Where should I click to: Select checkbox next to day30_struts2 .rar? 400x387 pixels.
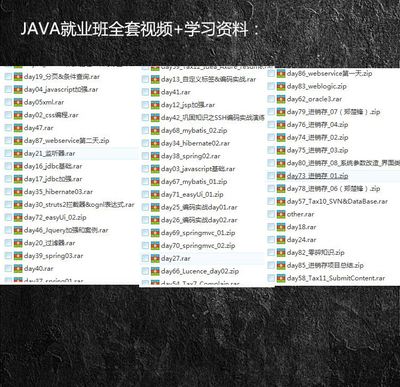[x=8, y=205]
